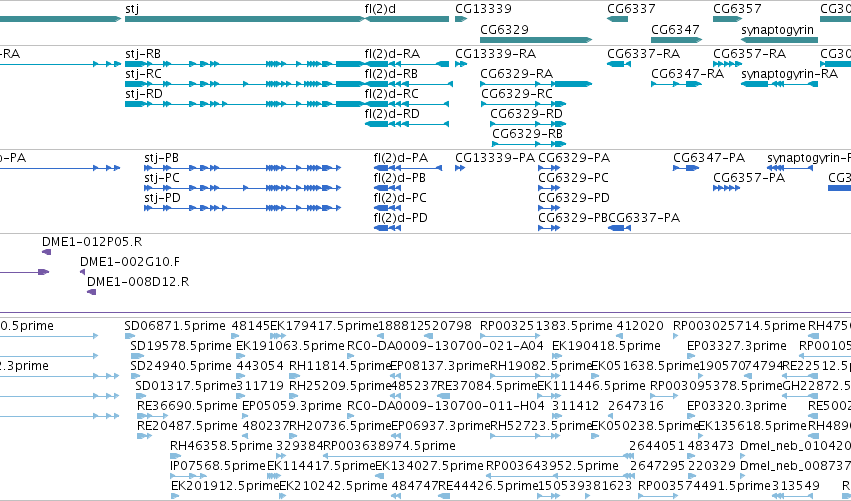The height and width of the screenshot is (501, 851).
Task: Select the CG13339-RA transcript
Action: [x=461, y=64]
